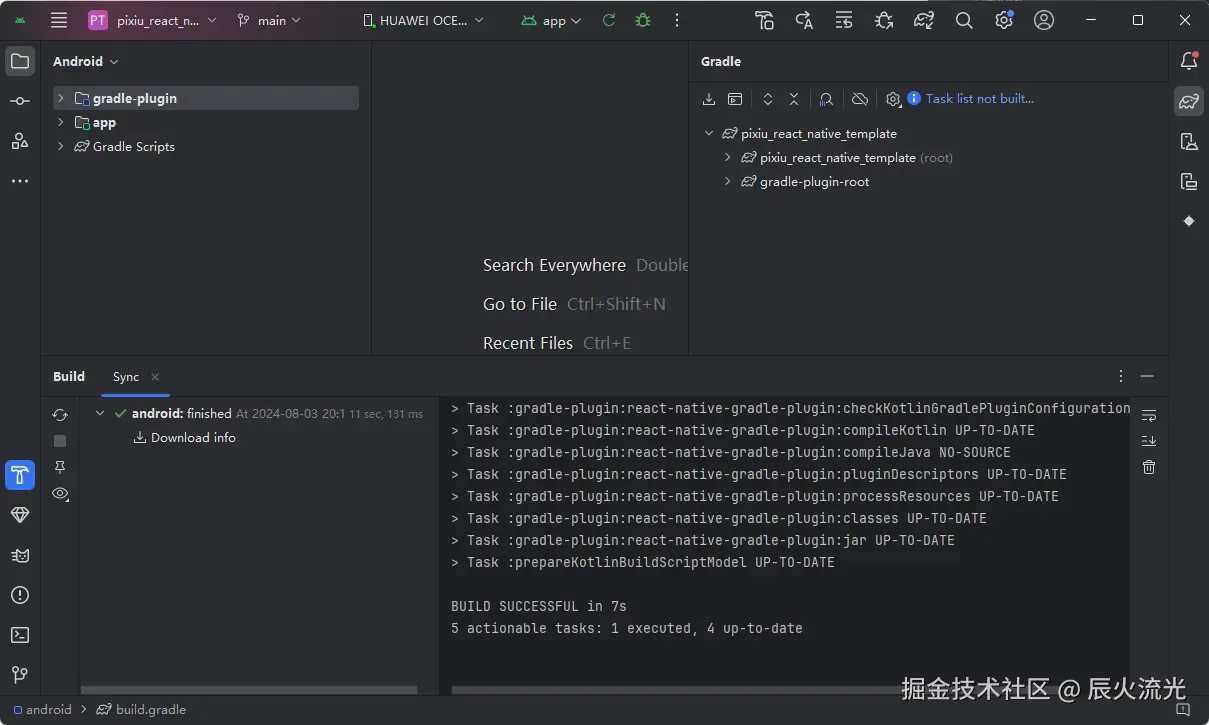Collapse the android: finished build node
Screen dimensions: 1209x725
click(x=100, y=413)
